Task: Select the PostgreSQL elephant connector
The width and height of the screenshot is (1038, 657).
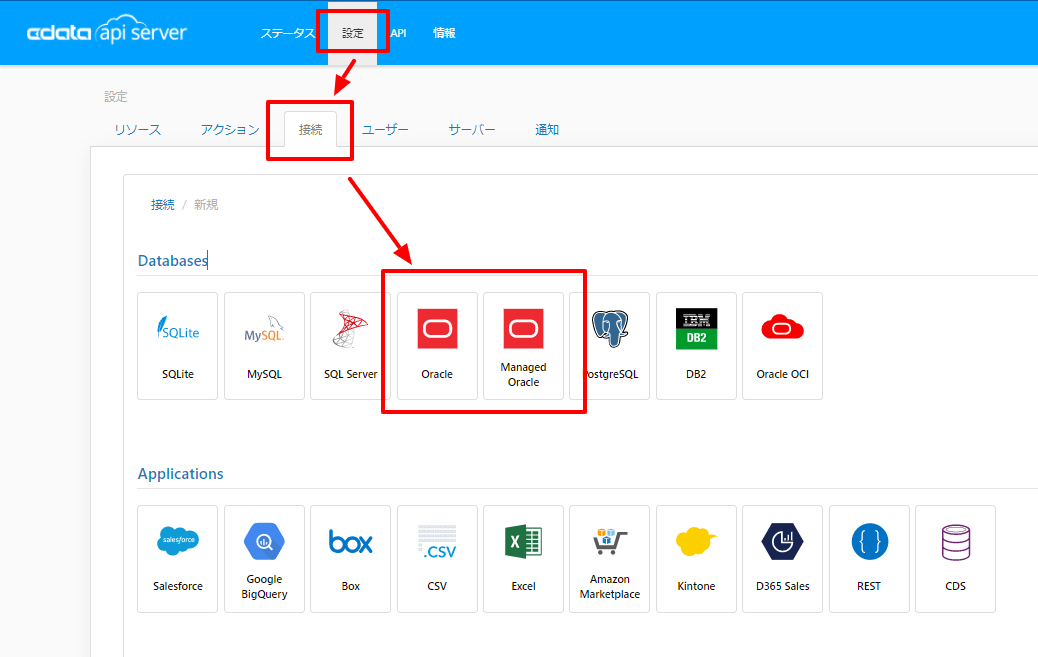Action: (x=610, y=346)
